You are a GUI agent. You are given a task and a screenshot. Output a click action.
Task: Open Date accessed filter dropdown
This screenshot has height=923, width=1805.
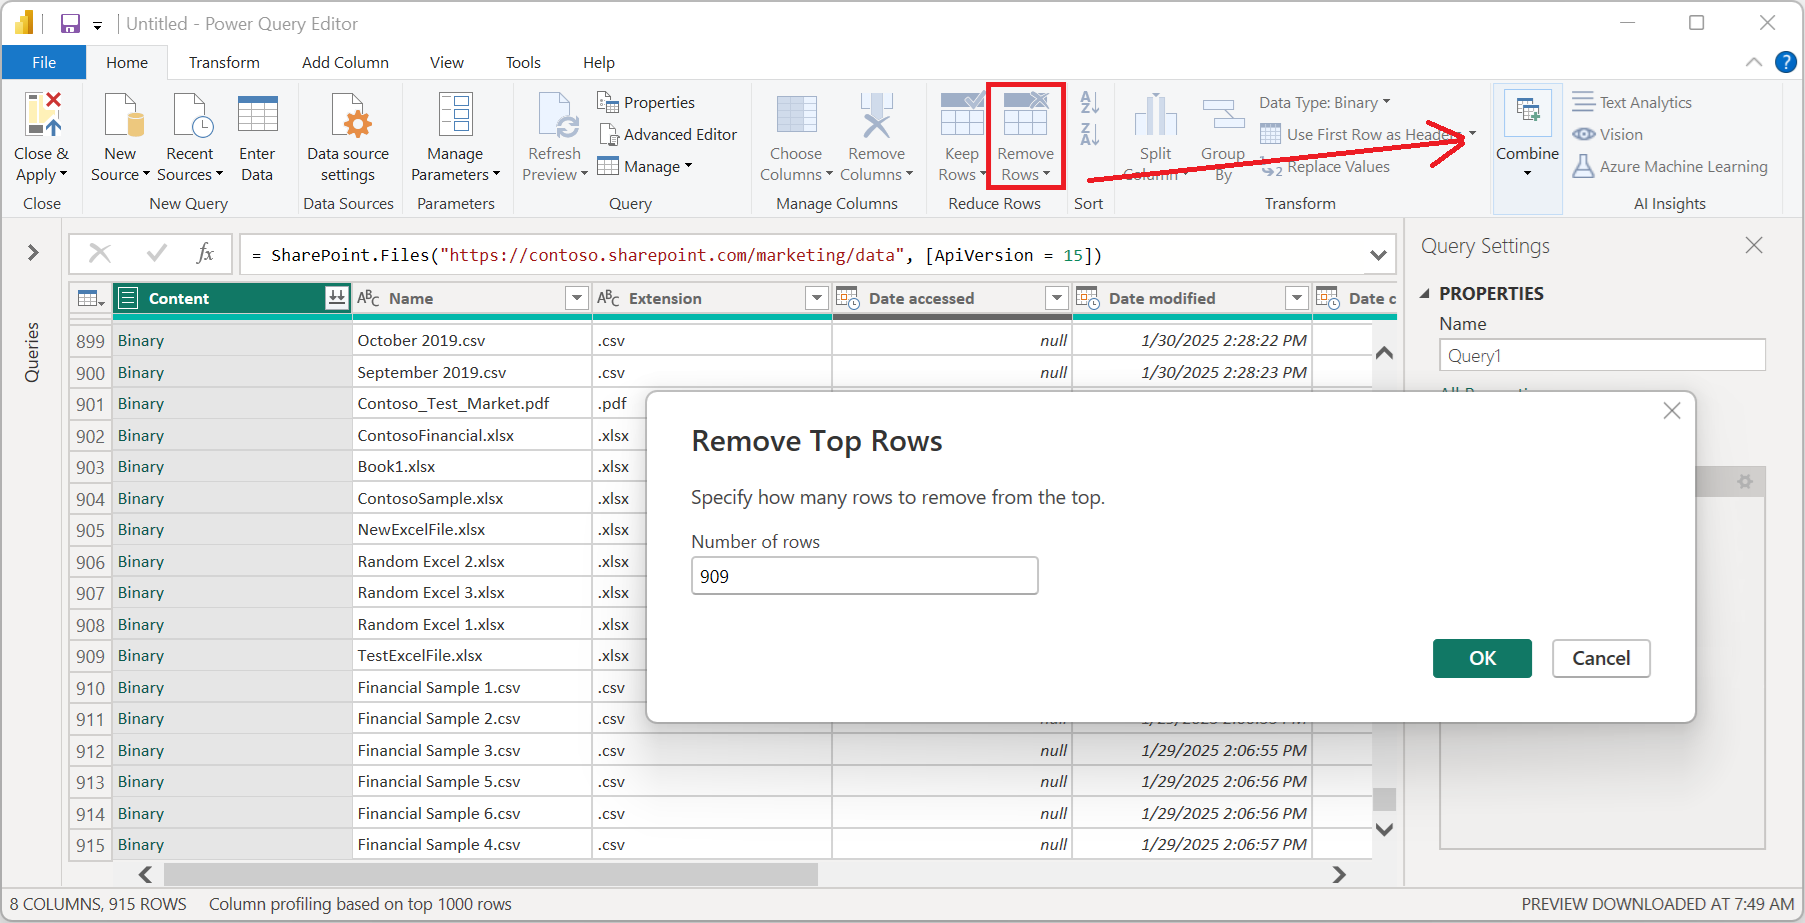click(x=1057, y=298)
